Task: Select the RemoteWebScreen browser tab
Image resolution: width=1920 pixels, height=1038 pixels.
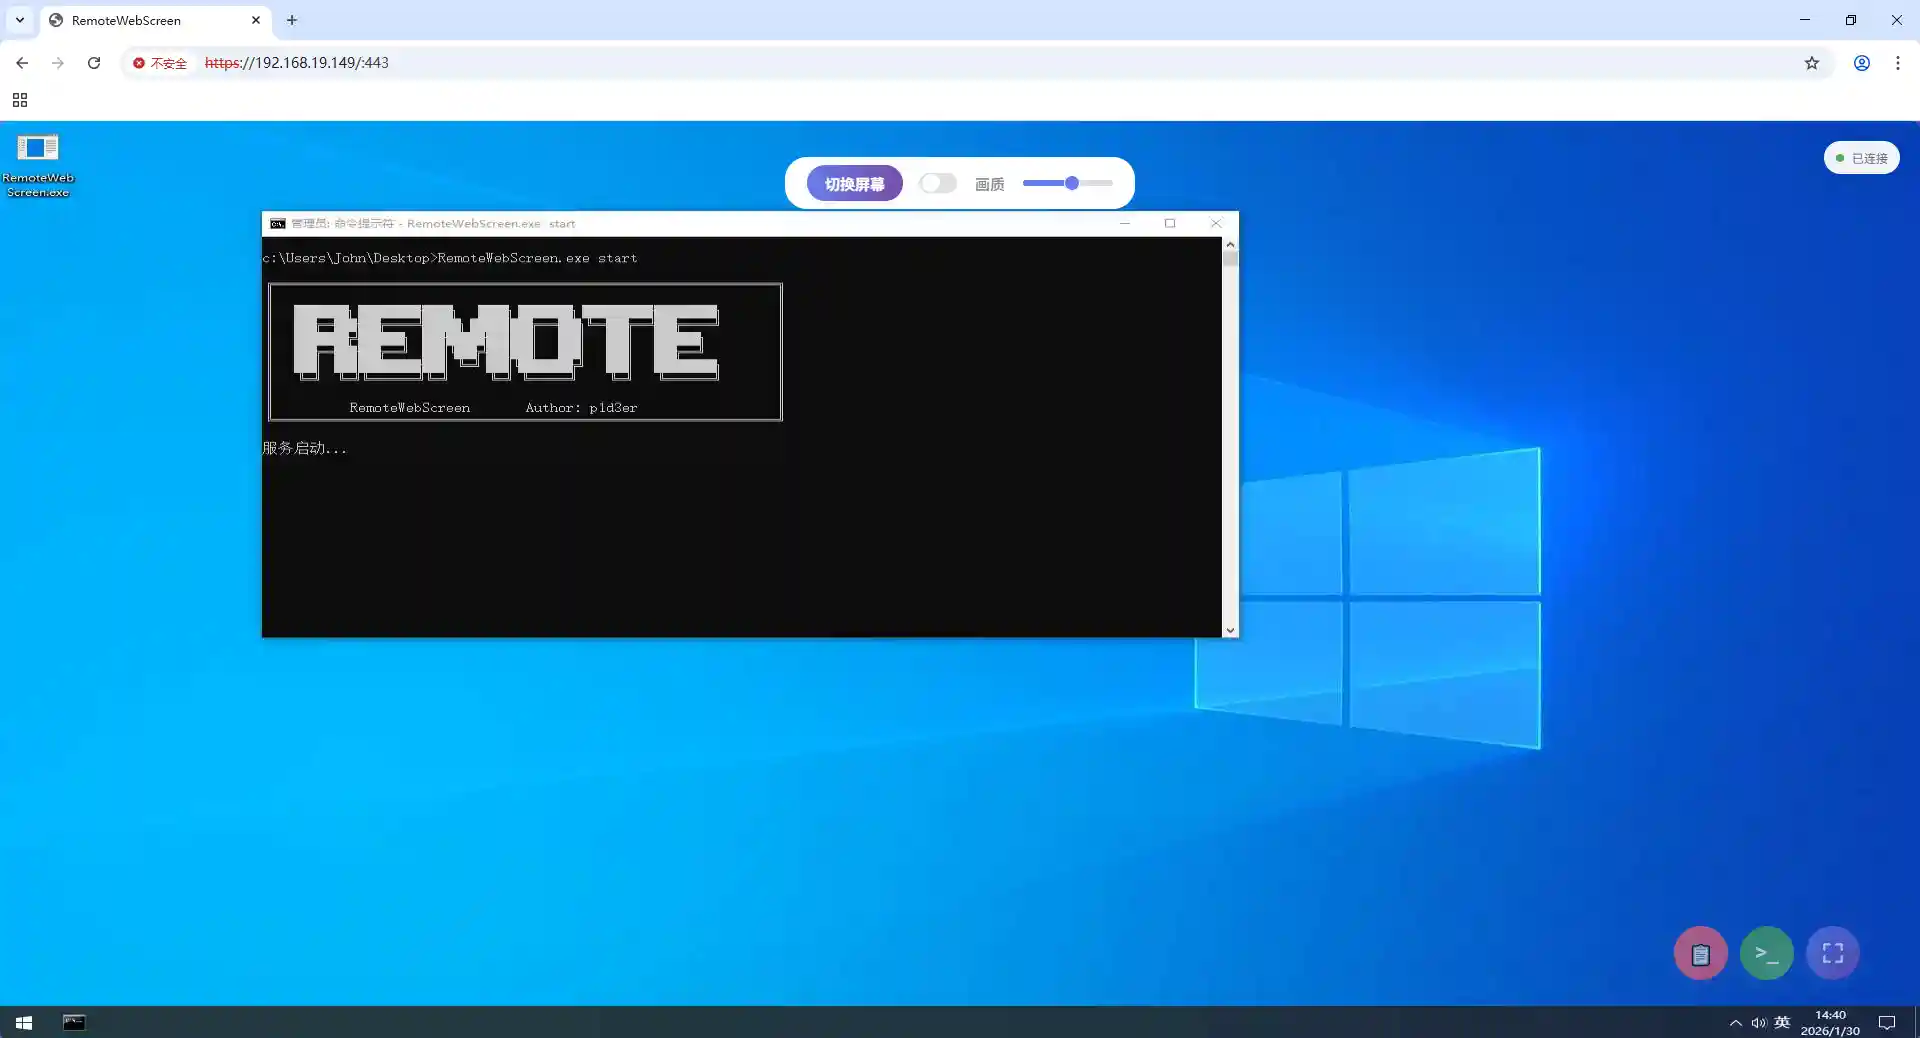Action: pos(156,20)
